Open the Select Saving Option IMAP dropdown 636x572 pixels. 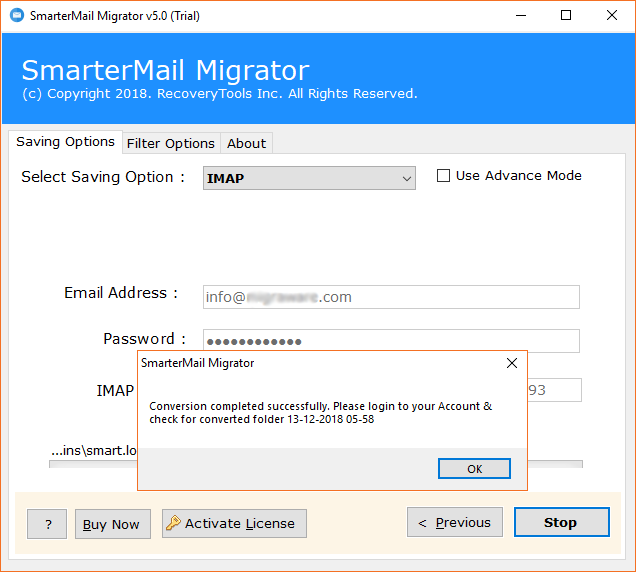(309, 178)
